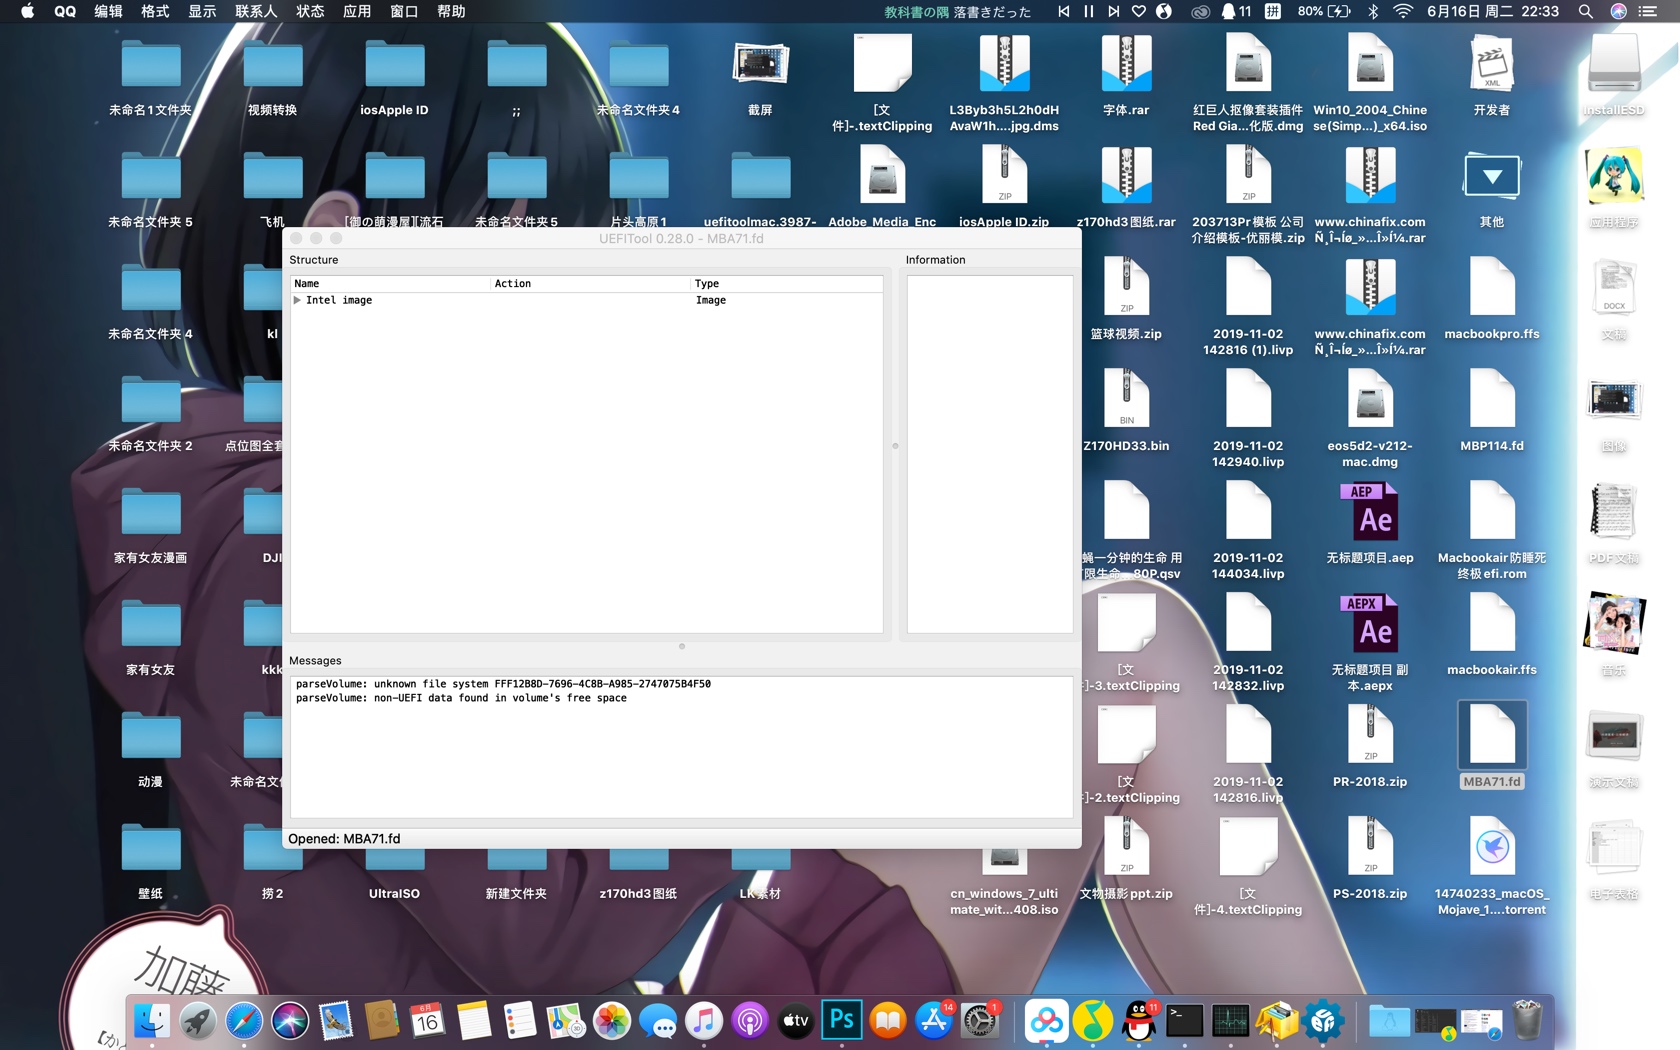Open Activity Monitor from the Dock

click(x=1230, y=1021)
